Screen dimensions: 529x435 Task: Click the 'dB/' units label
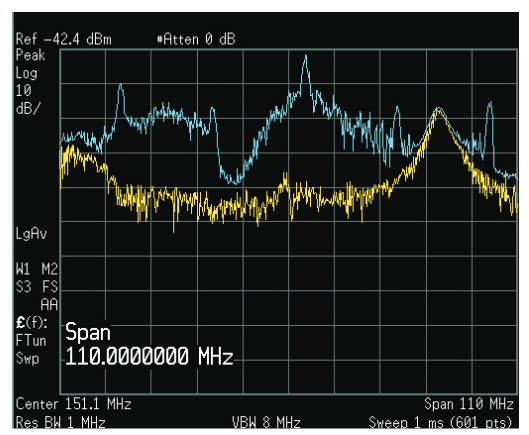coord(28,108)
